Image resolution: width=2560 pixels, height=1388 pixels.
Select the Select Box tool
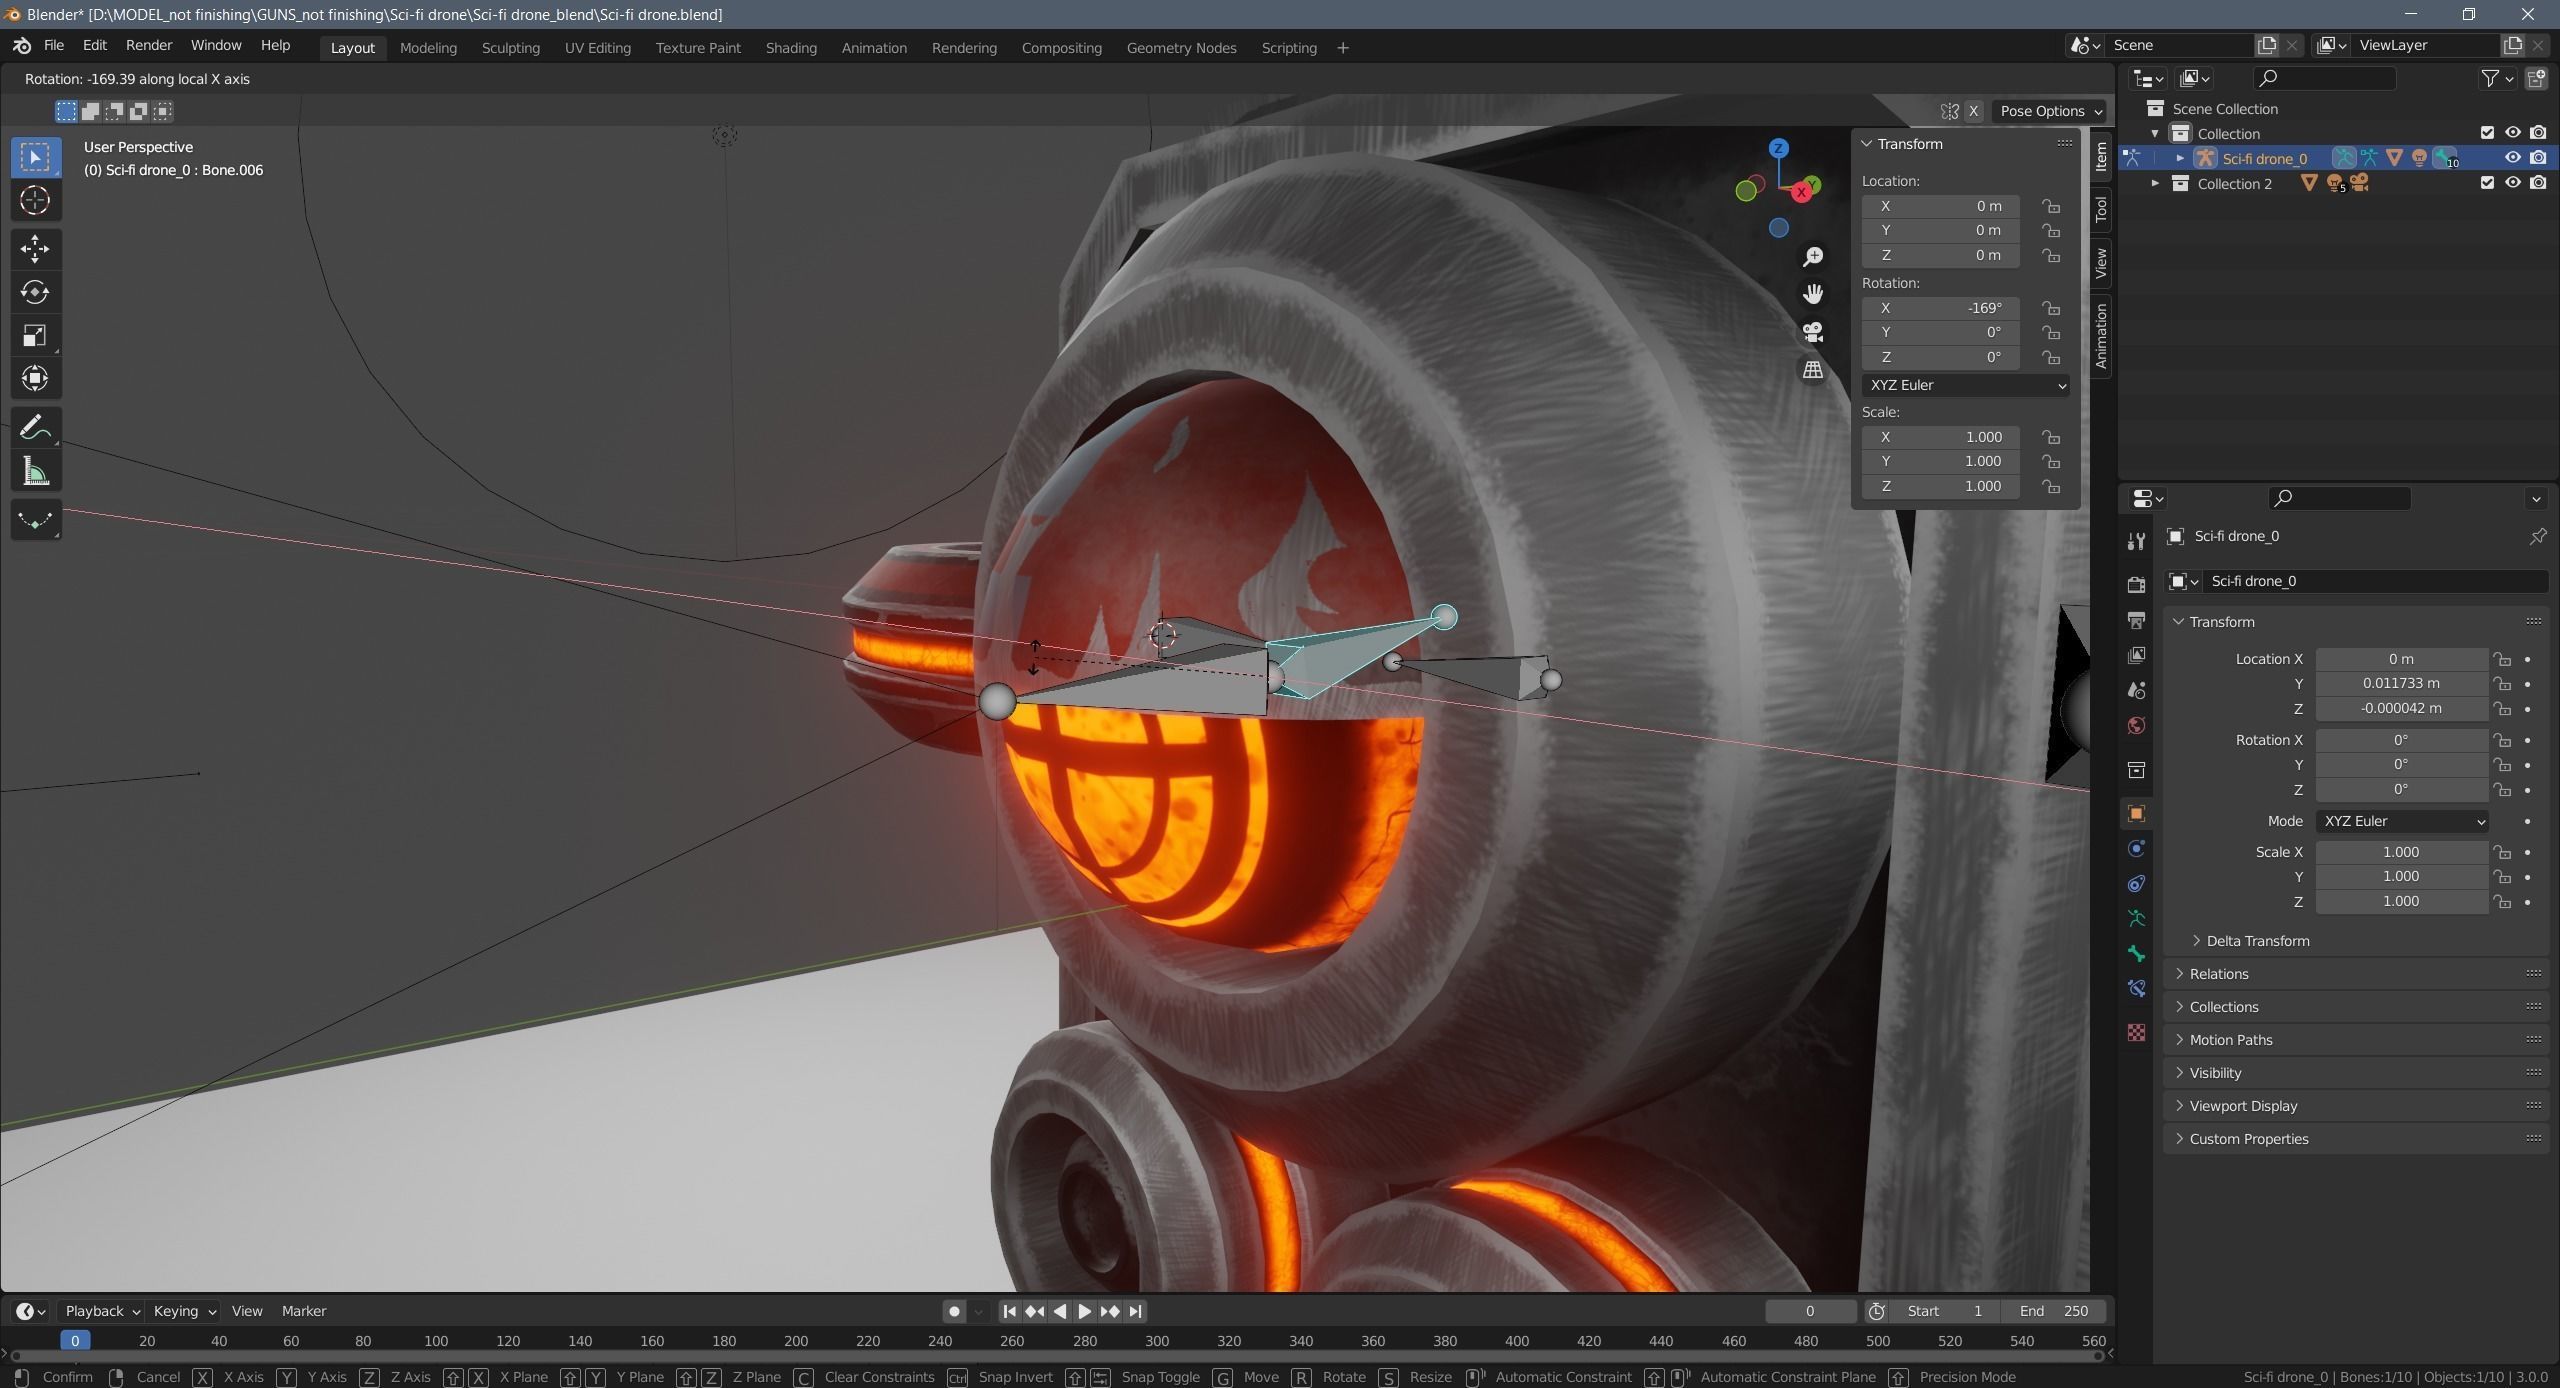(x=35, y=157)
